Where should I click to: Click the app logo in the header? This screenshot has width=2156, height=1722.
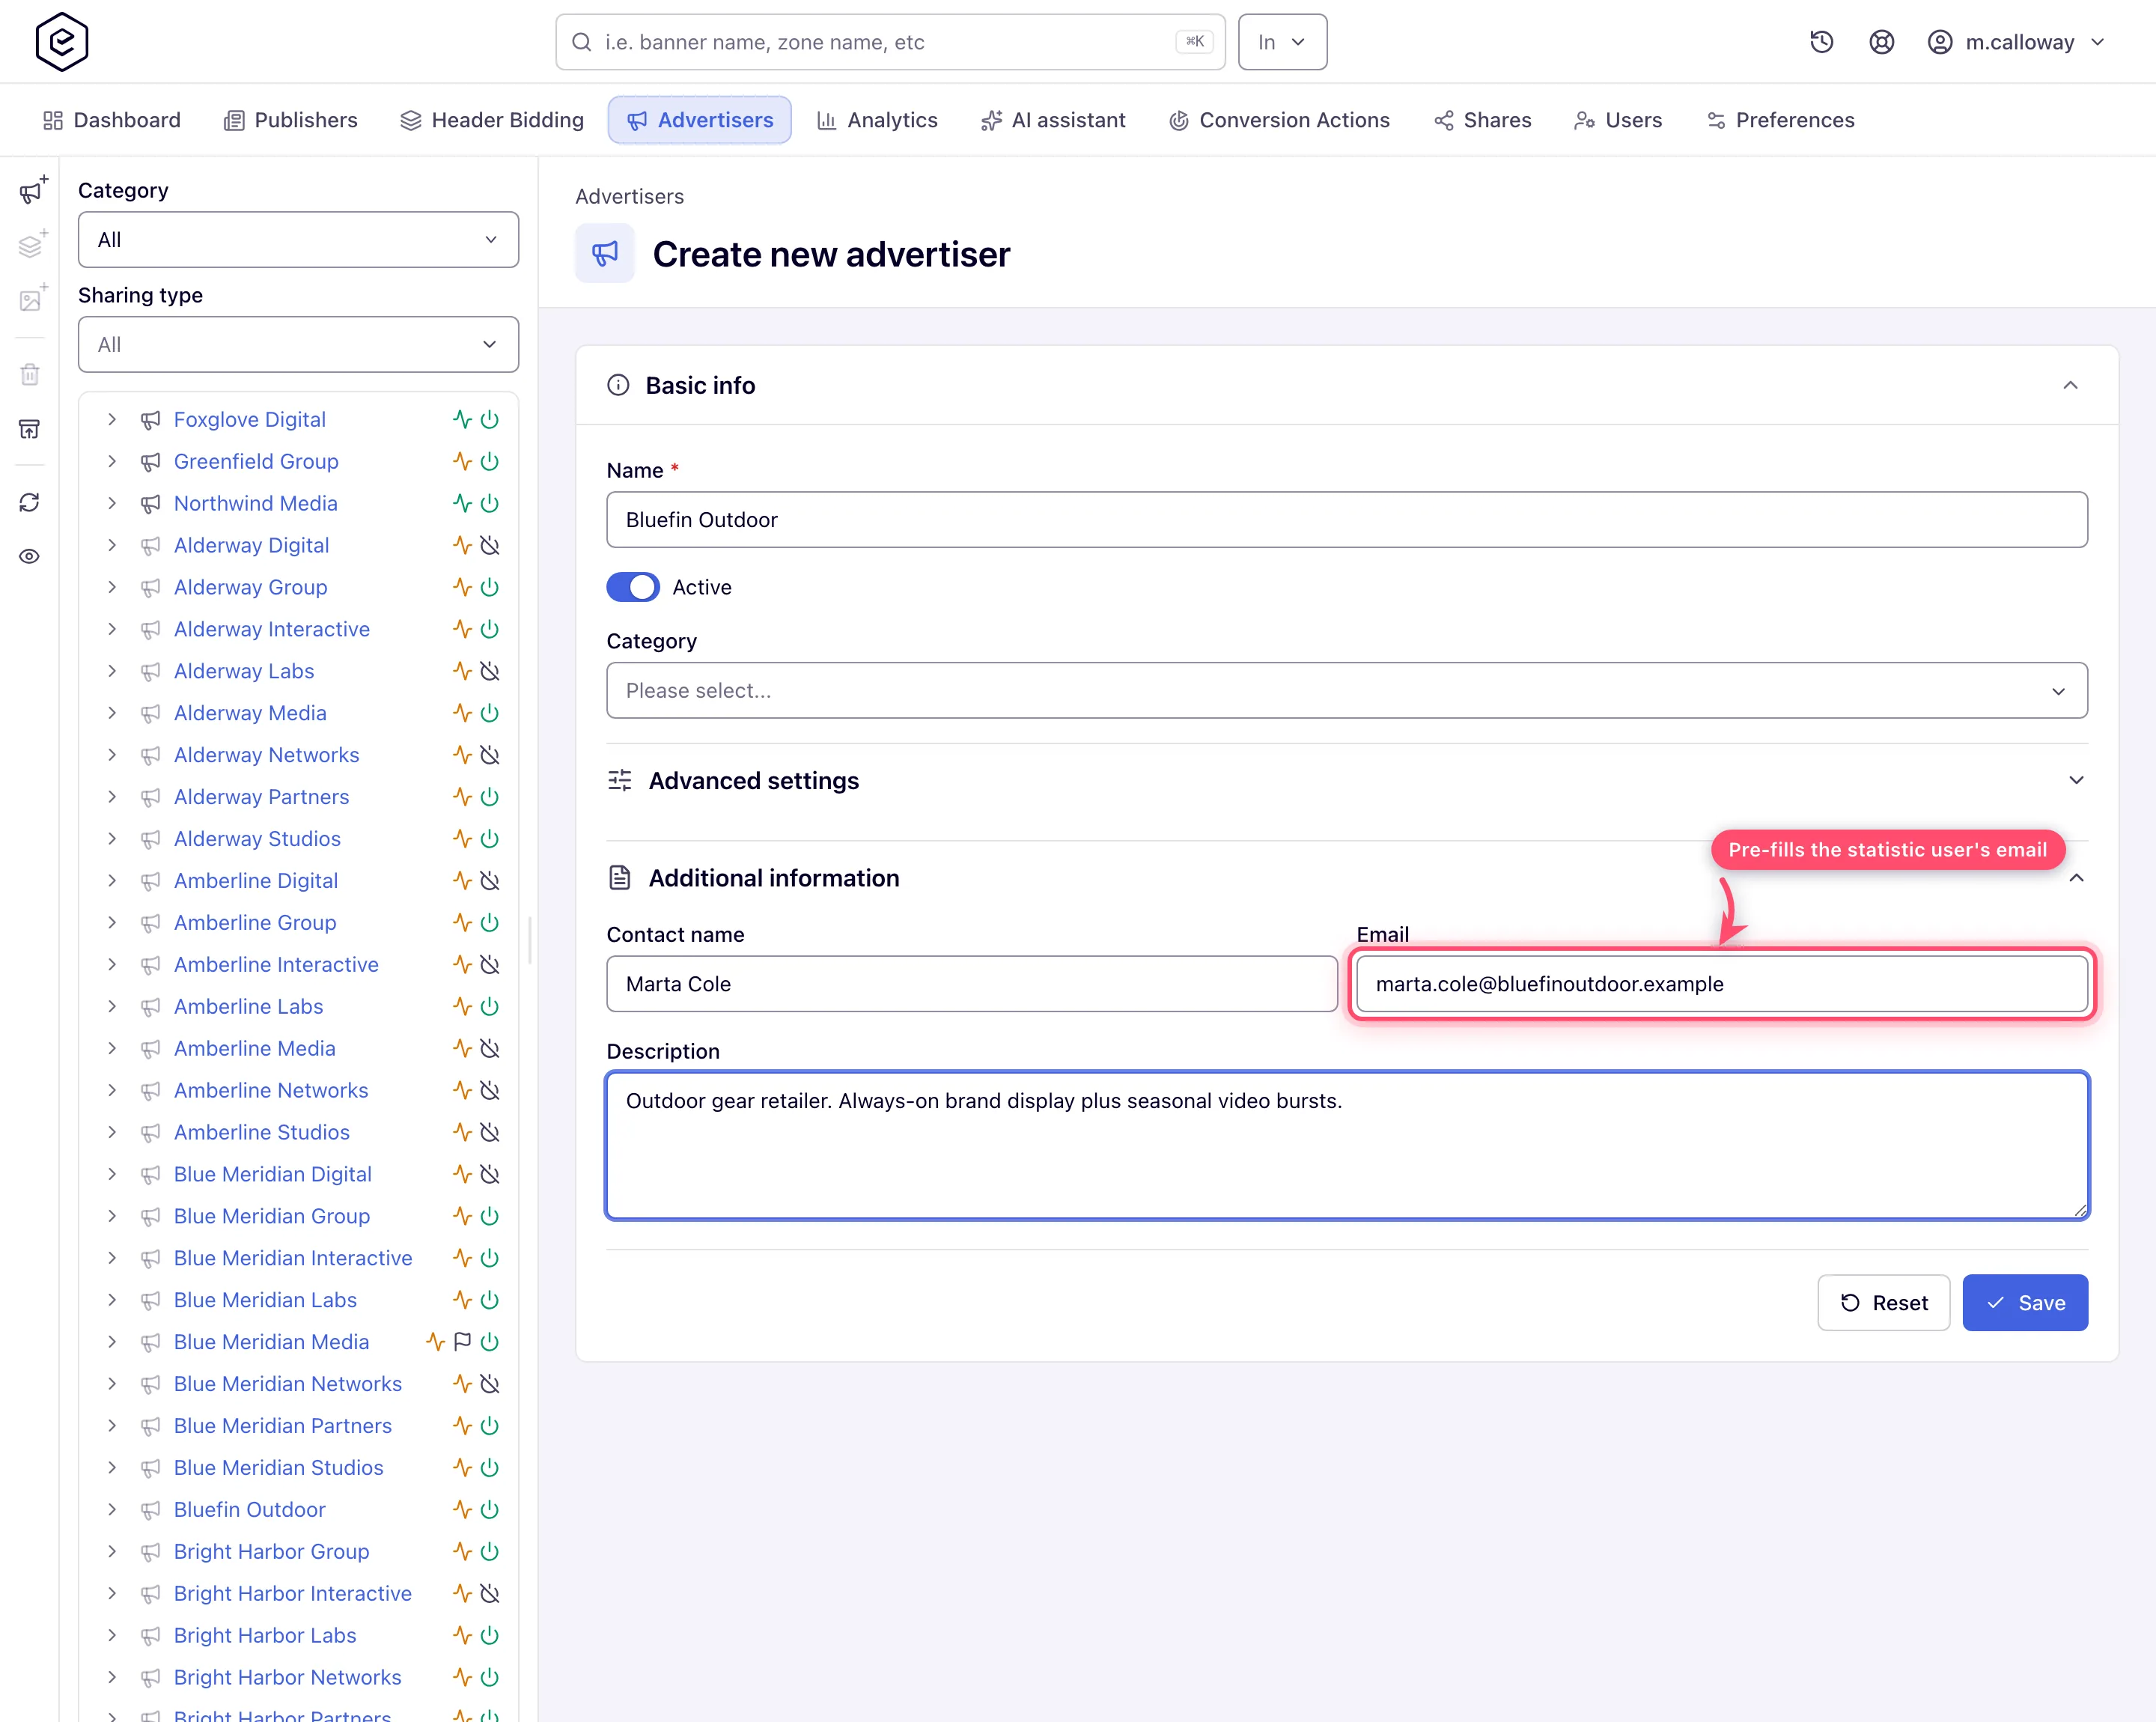click(62, 41)
